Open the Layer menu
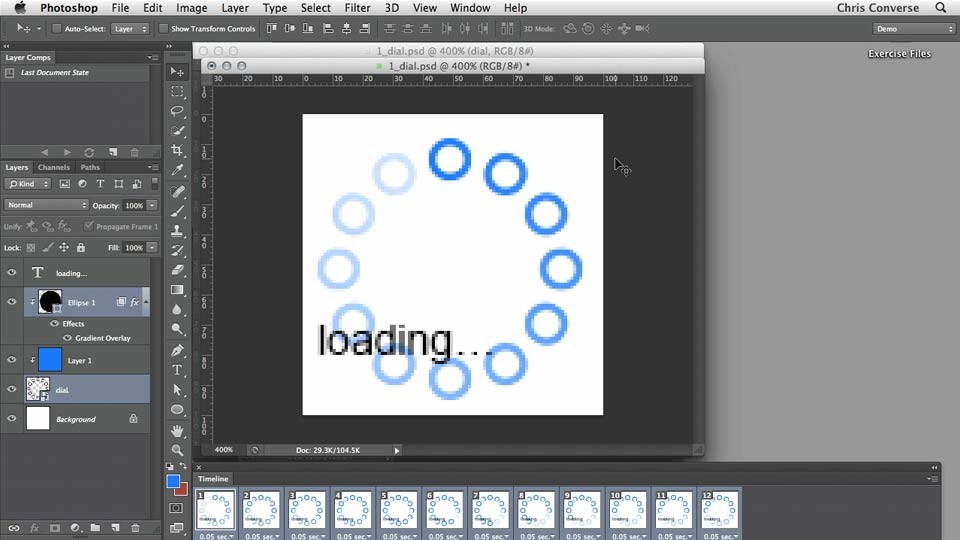Screen dimensions: 960x540 [235, 8]
